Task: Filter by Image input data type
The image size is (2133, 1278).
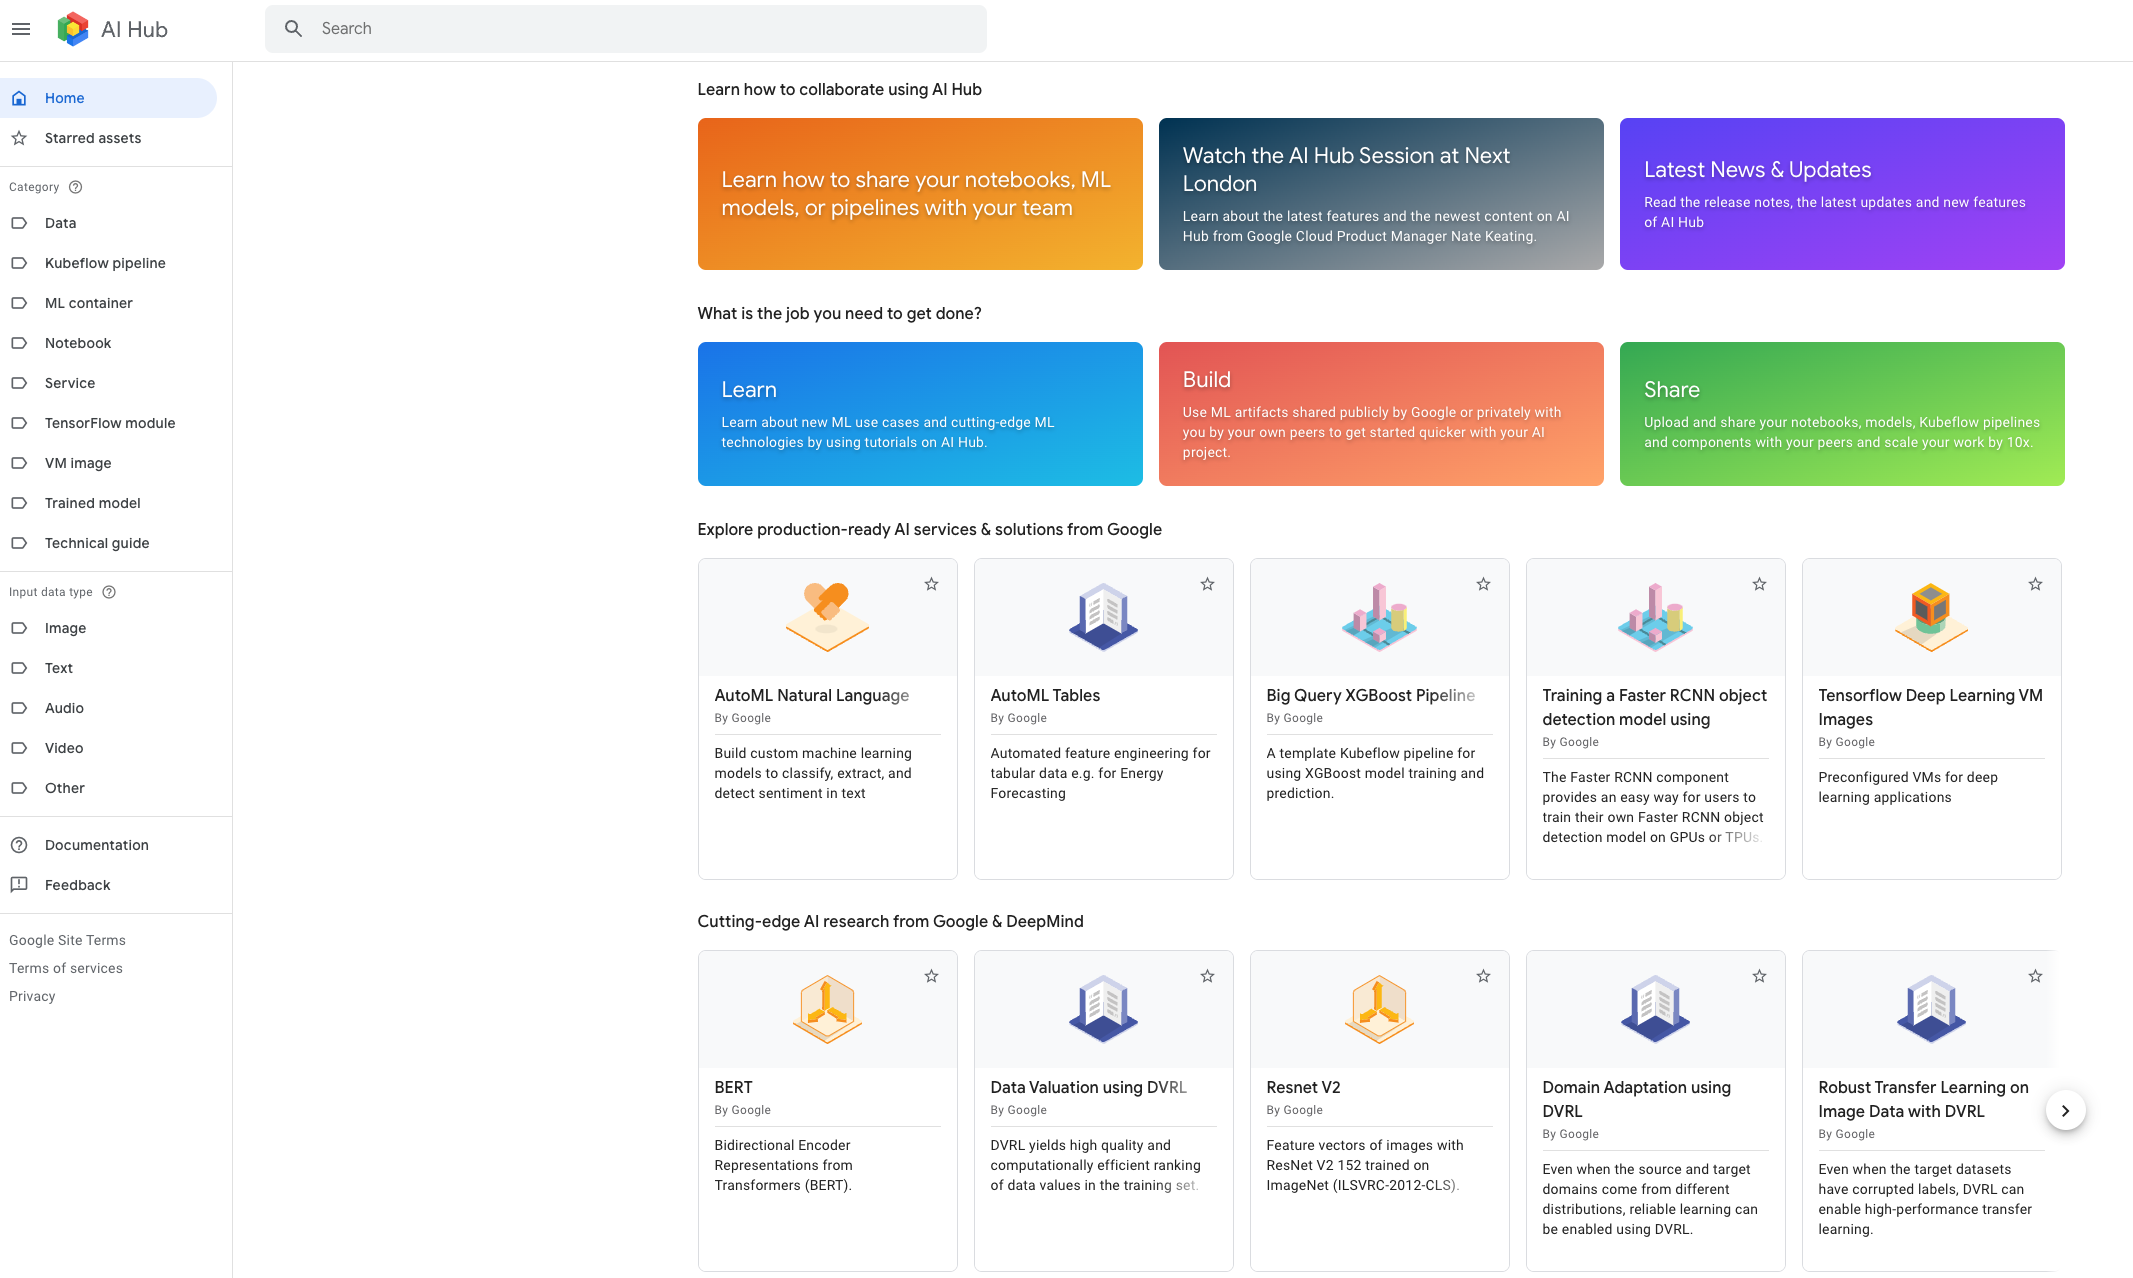Action: (65, 628)
